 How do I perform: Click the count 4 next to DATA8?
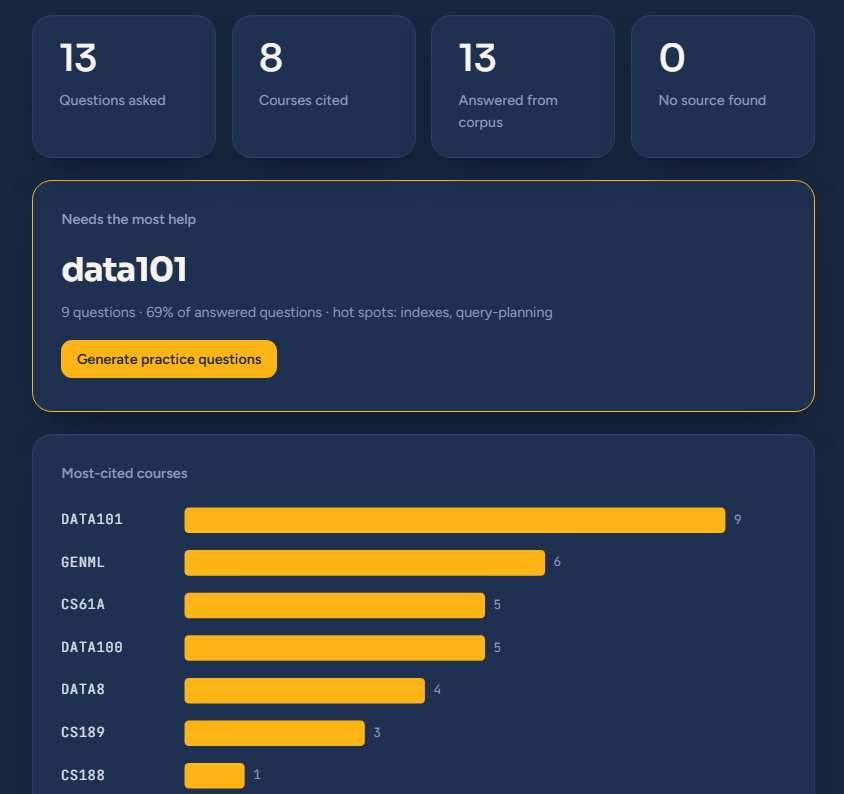pyautogui.click(x=437, y=690)
